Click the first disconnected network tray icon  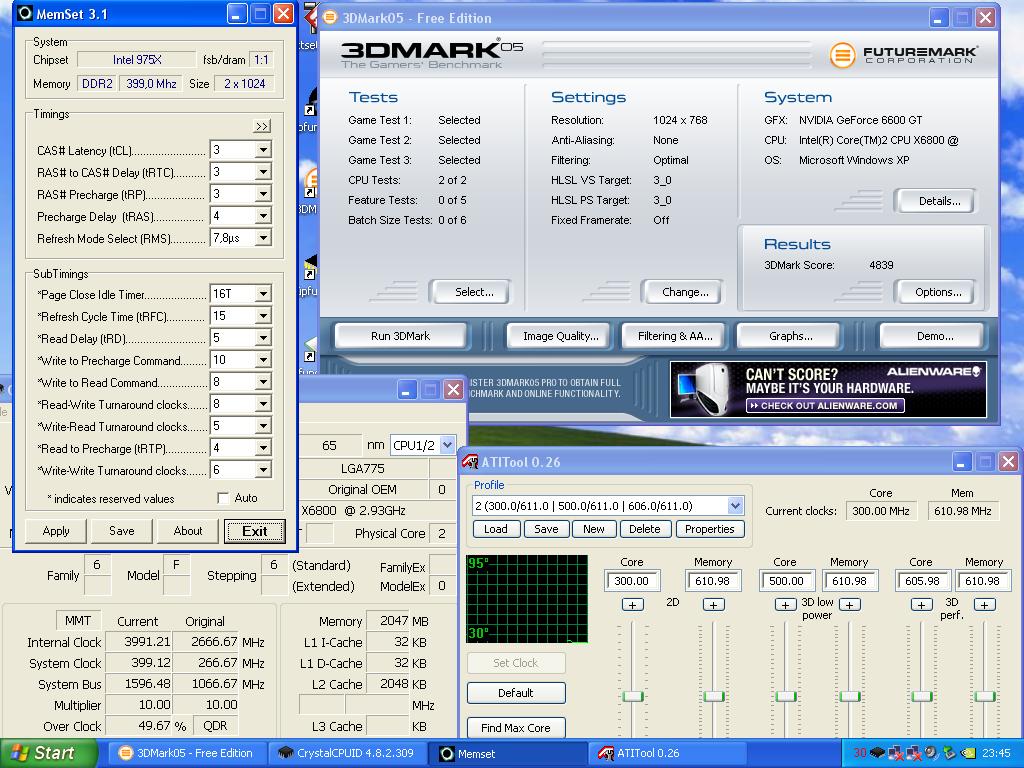pyautogui.click(x=895, y=753)
